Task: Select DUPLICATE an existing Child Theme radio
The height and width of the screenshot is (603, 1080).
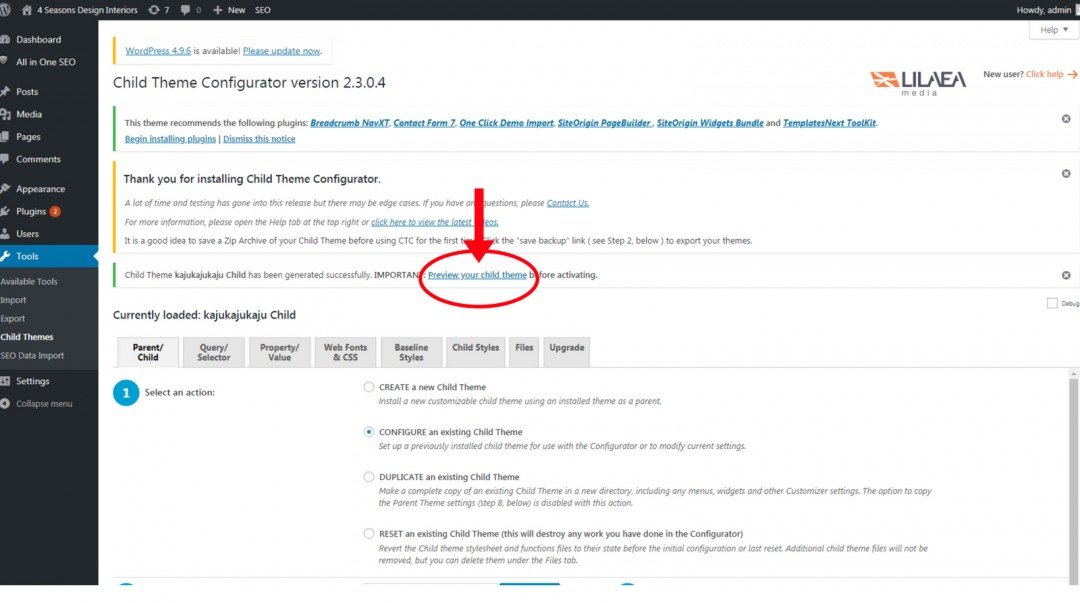Action: click(368, 477)
